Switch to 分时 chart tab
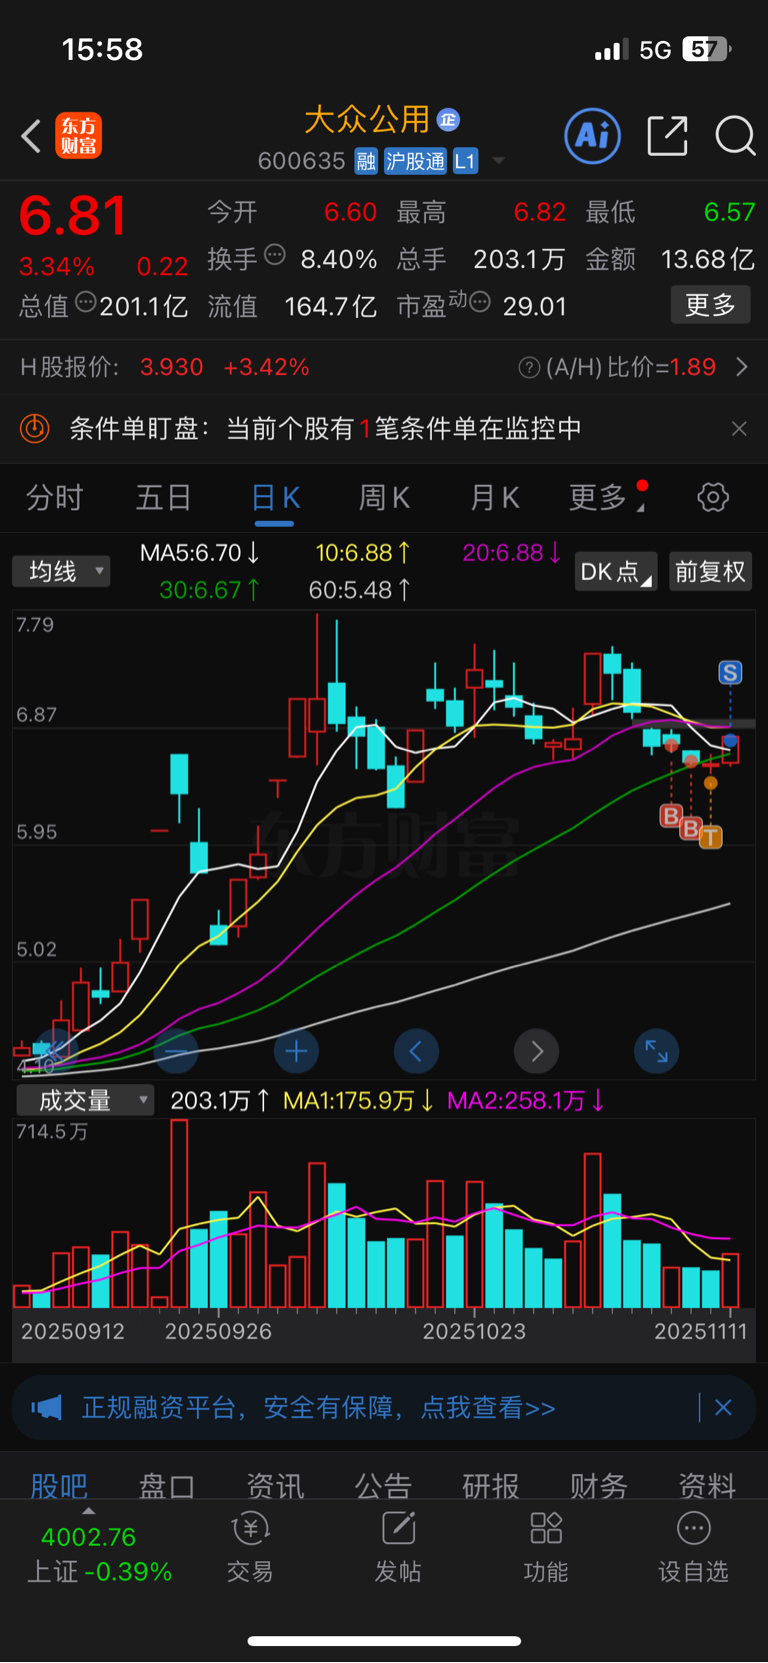This screenshot has height=1663, width=768. point(54,497)
